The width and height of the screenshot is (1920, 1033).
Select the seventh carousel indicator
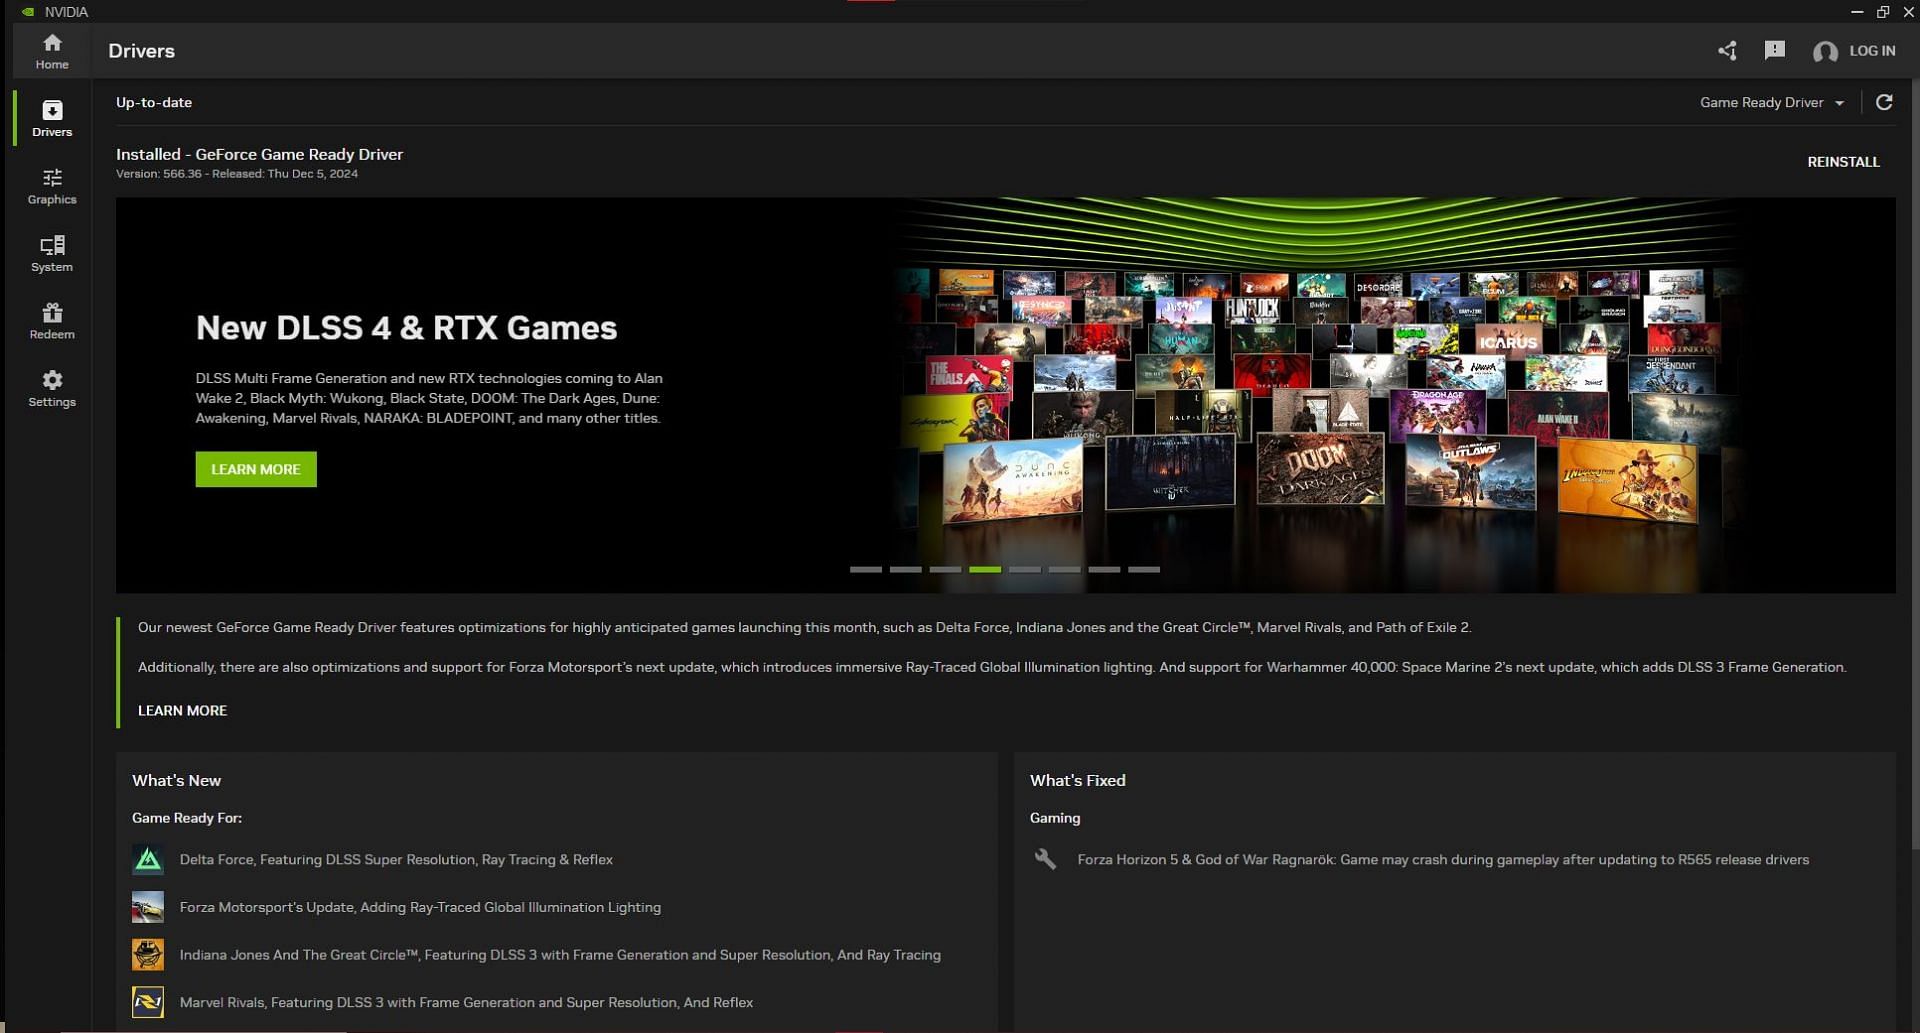pos(1104,569)
